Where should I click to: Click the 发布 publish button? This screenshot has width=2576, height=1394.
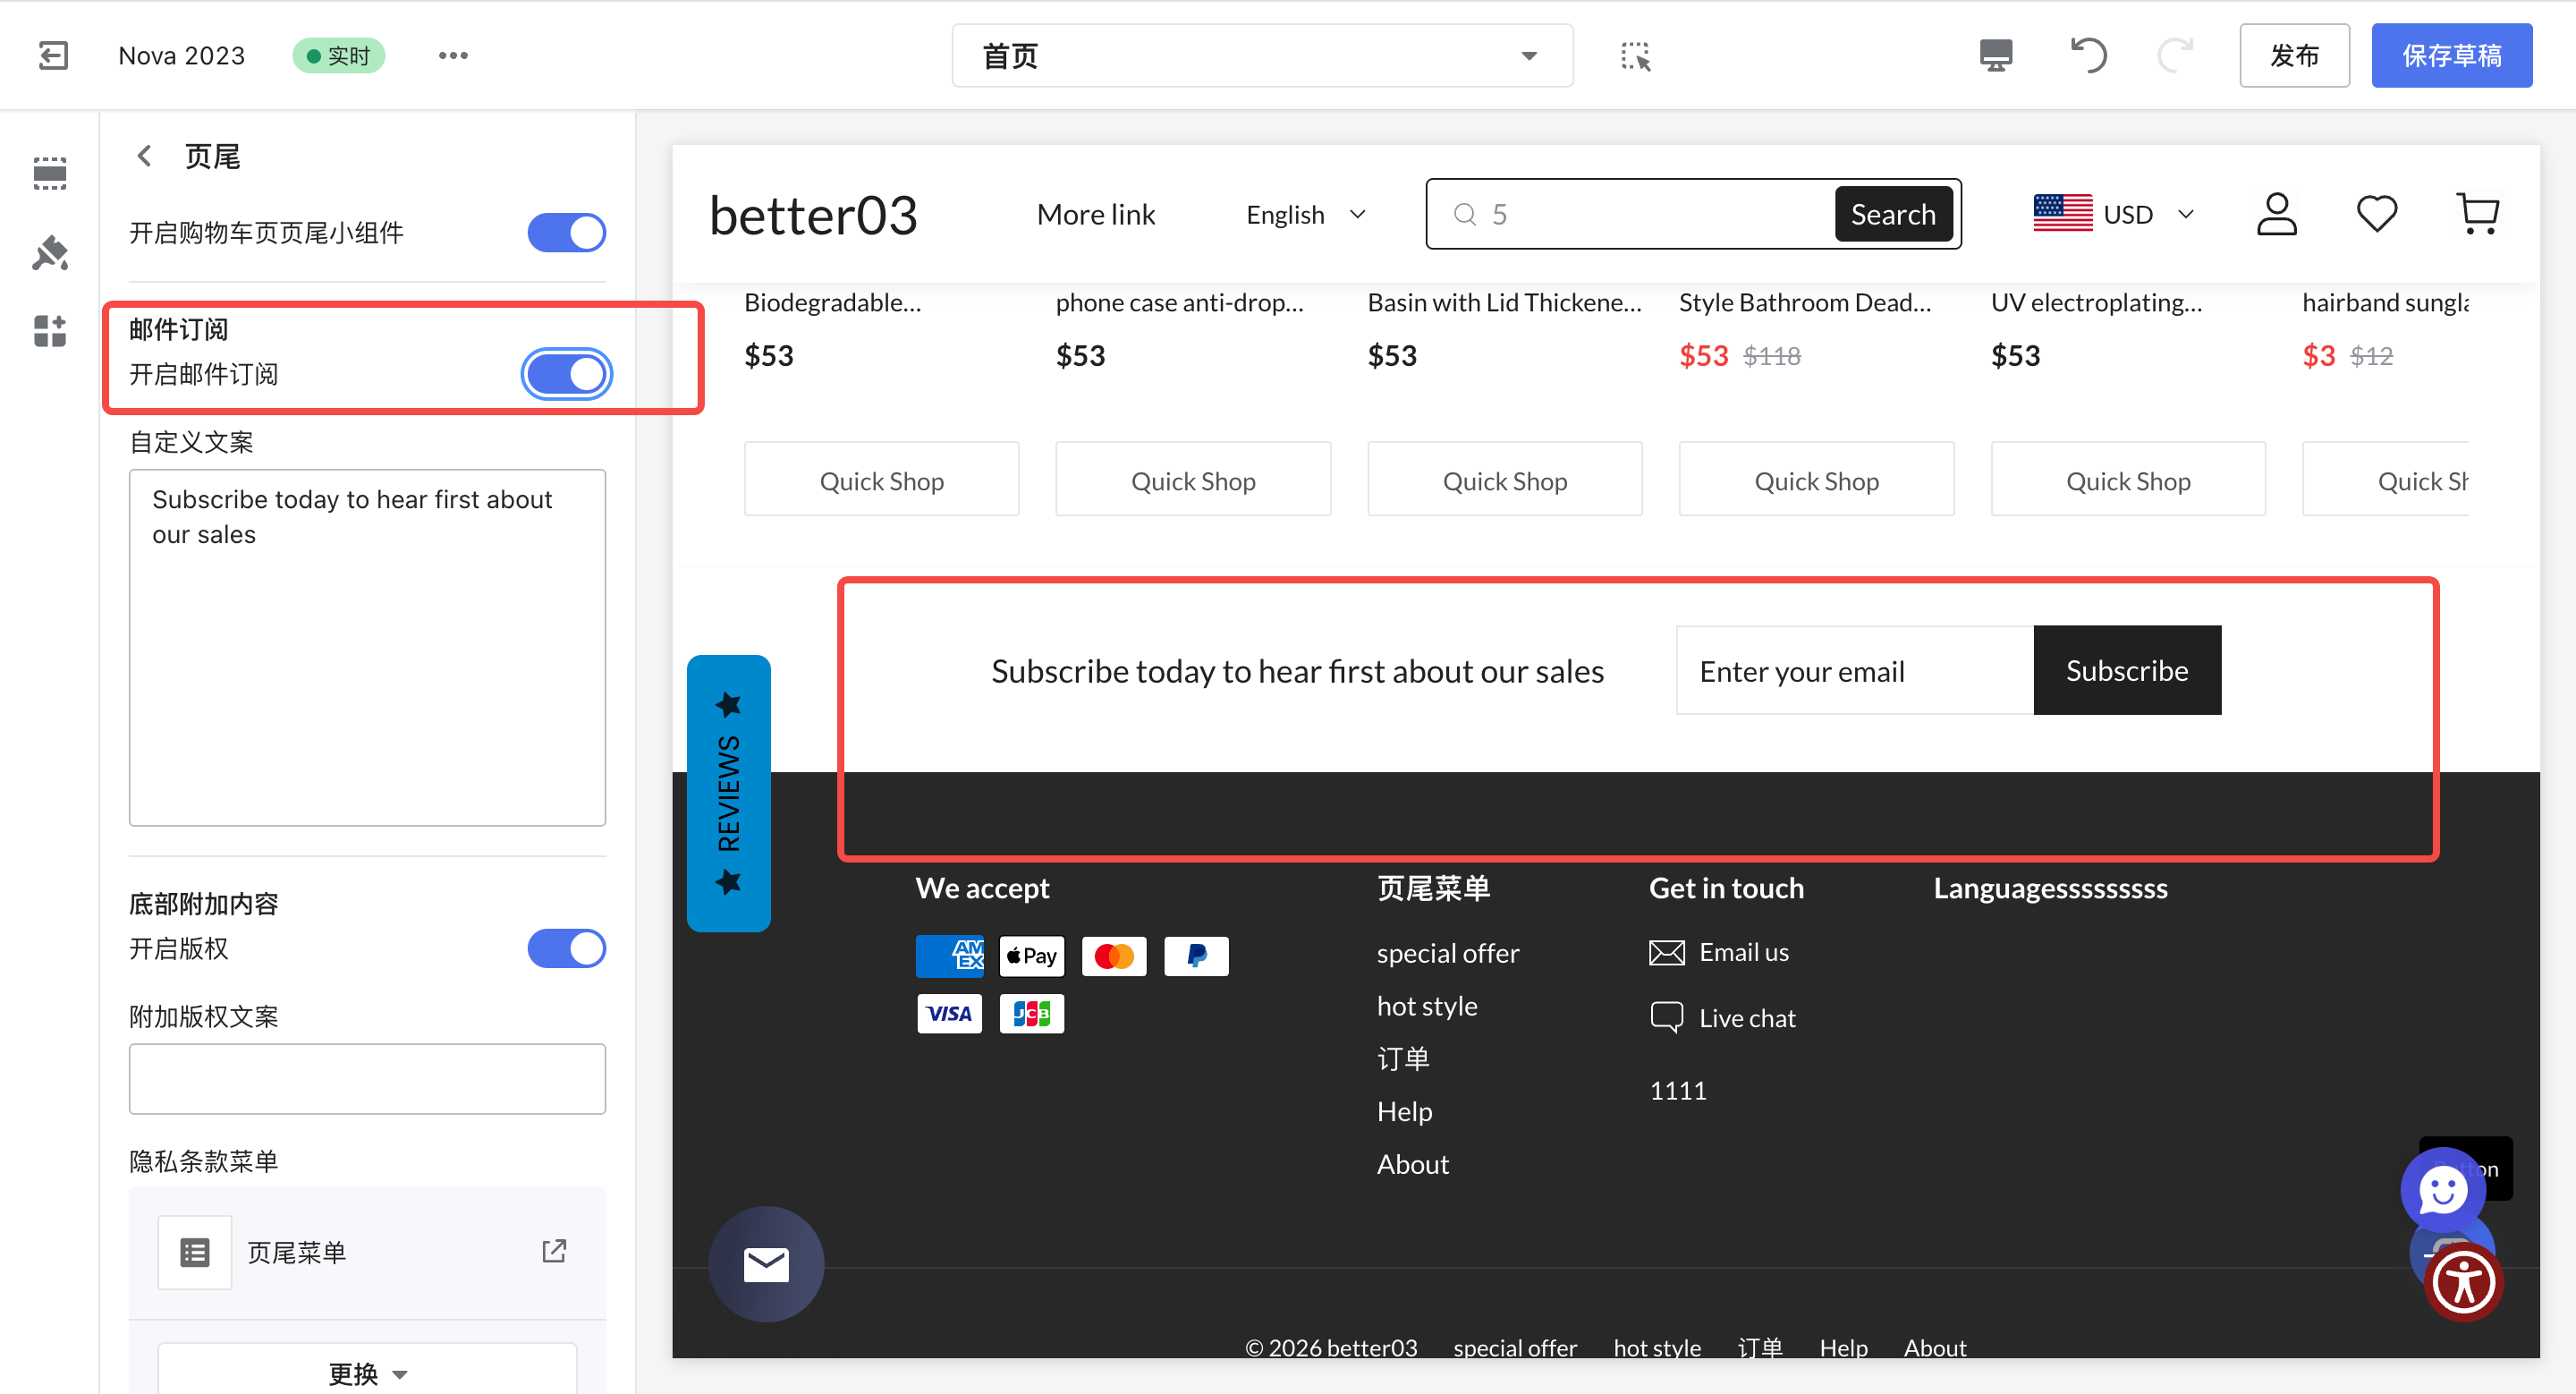click(x=2293, y=55)
